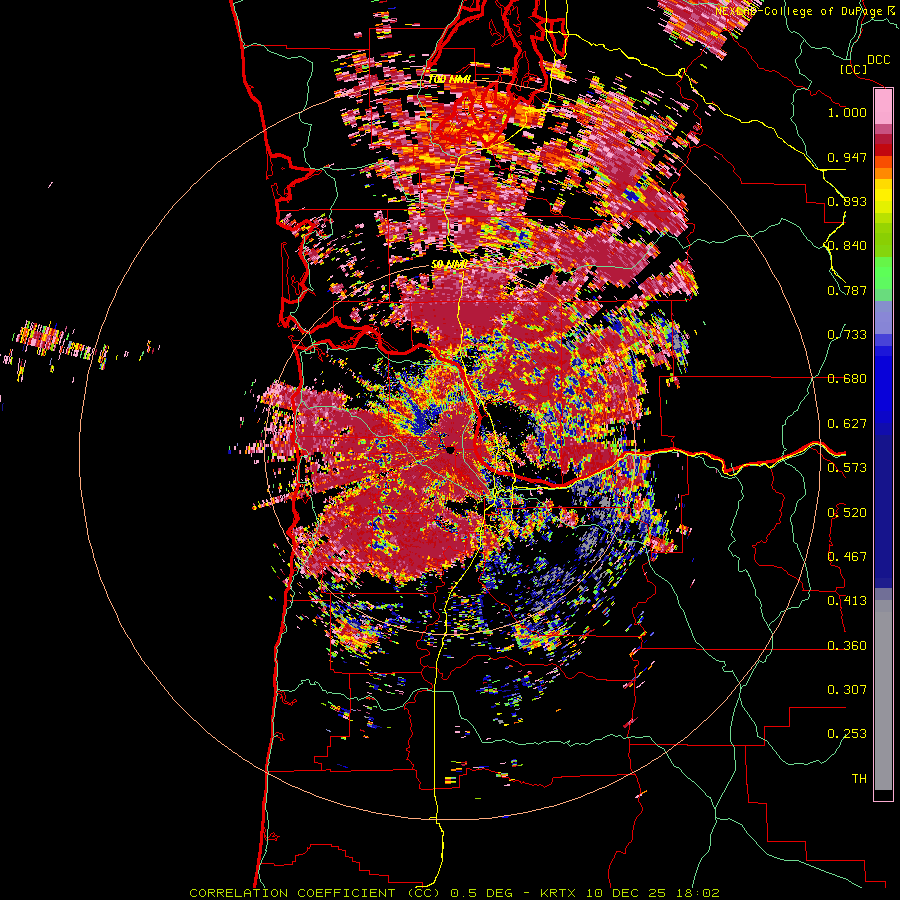Screen dimensions: 900x900
Task: Click the 1.000 value on the CC scale
Action: 847,112
